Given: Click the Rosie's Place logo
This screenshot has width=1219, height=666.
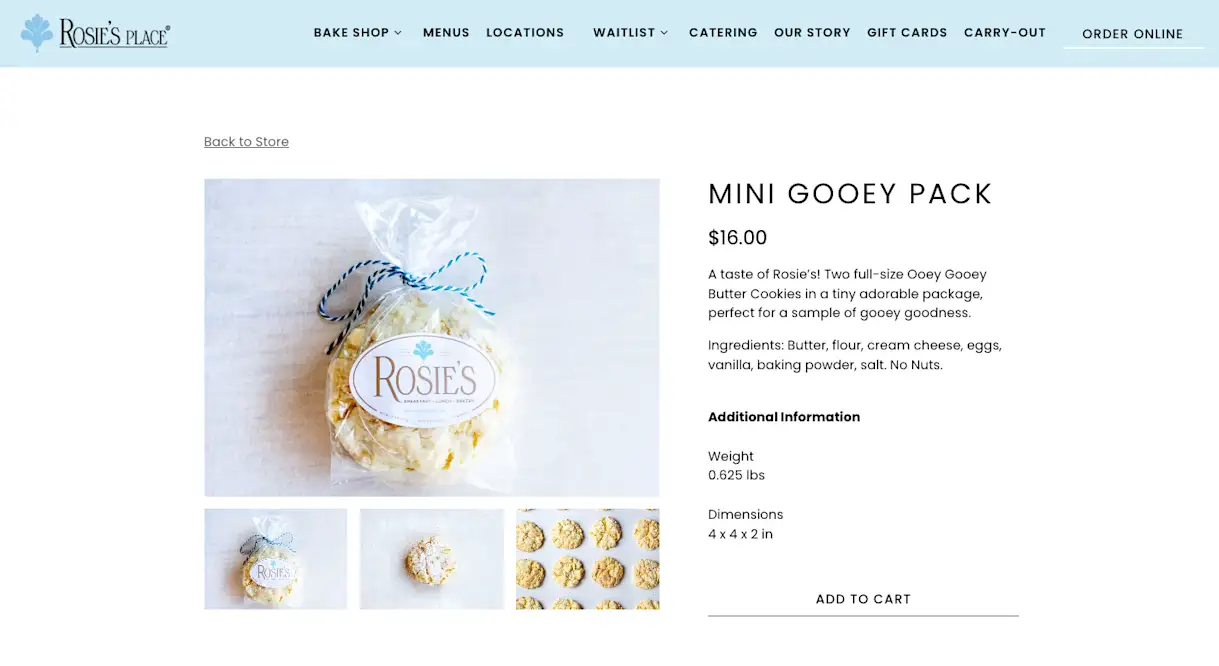Looking at the screenshot, I should [95, 33].
